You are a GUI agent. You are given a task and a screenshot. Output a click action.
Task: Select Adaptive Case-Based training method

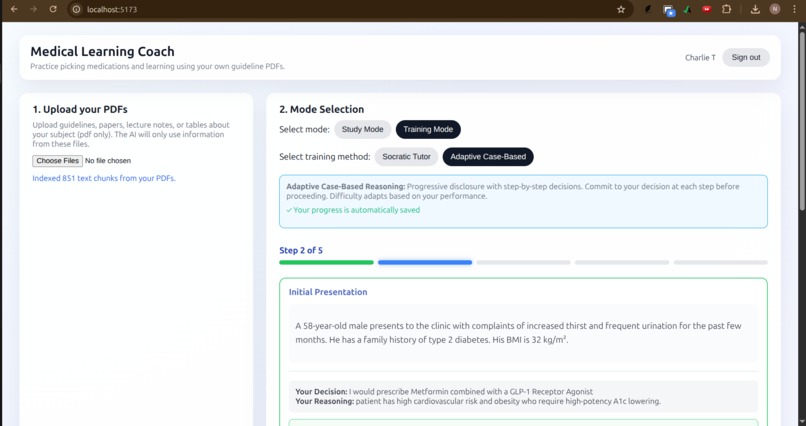(488, 157)
